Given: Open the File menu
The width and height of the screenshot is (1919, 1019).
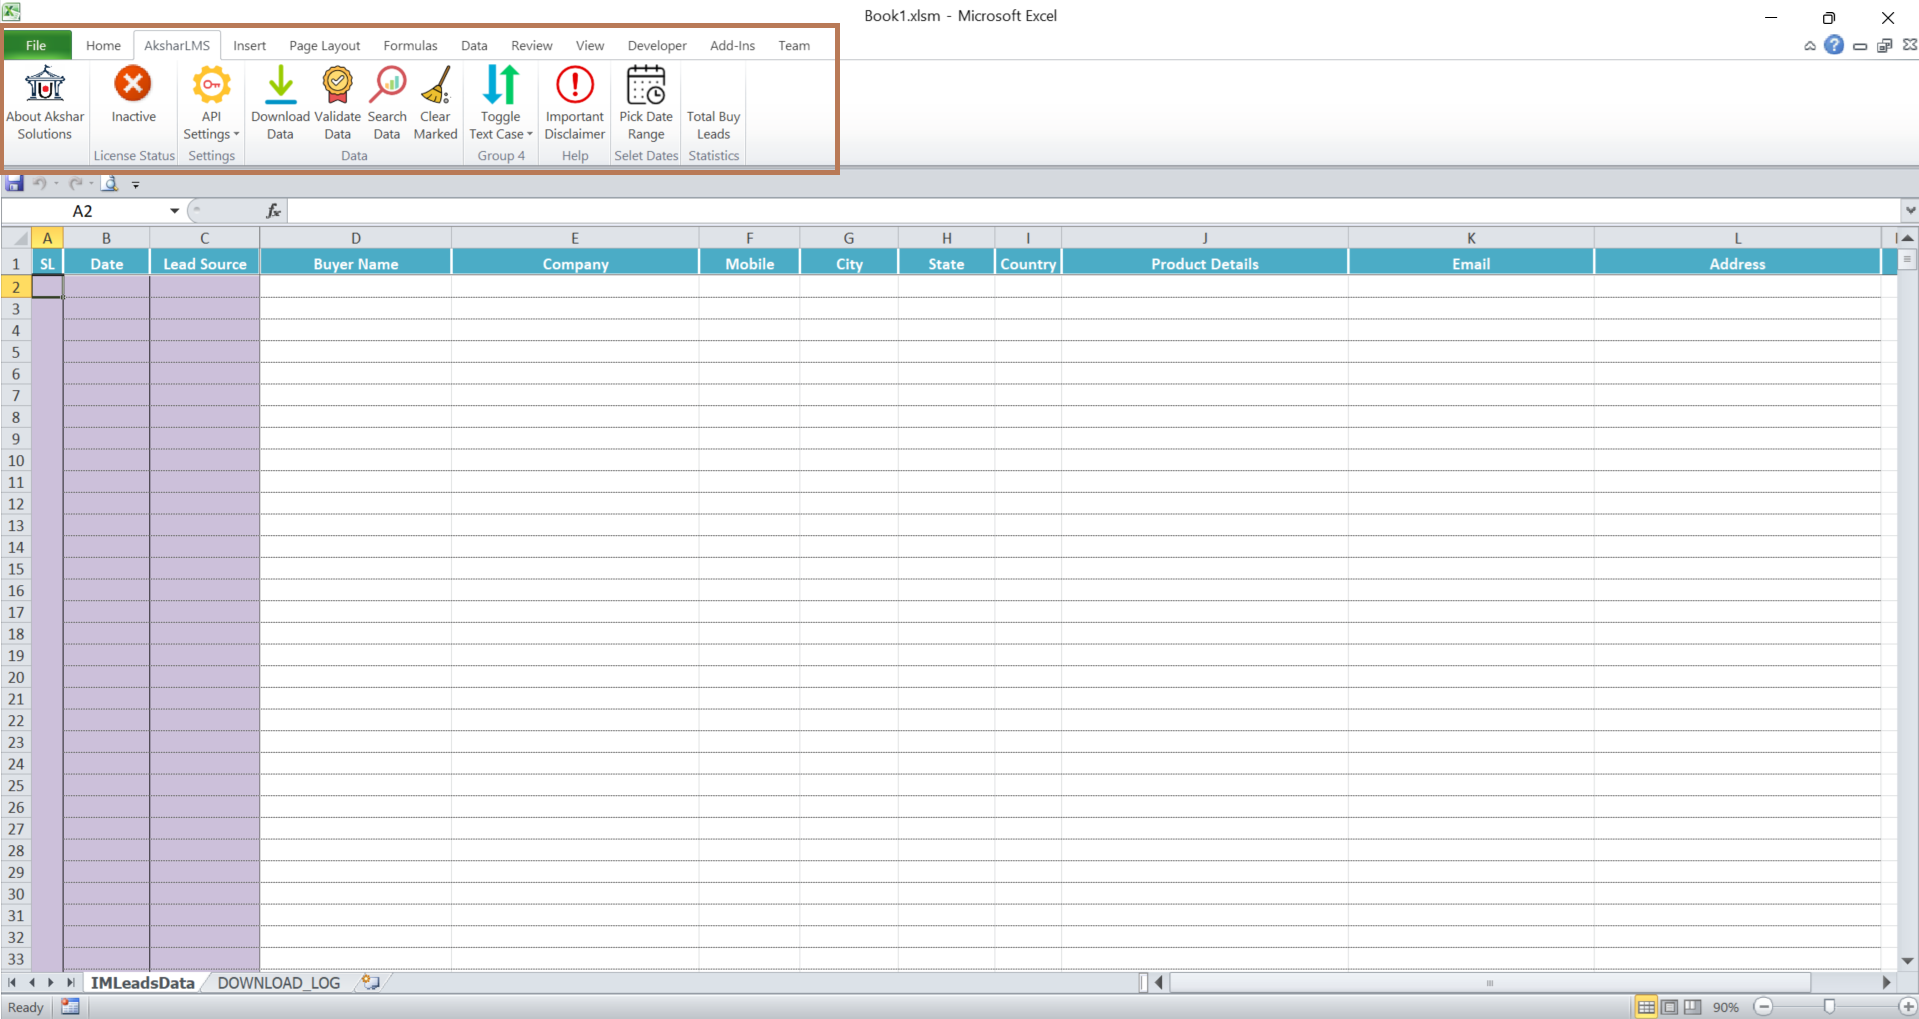Looking at the screenshot, I should 36,45.
